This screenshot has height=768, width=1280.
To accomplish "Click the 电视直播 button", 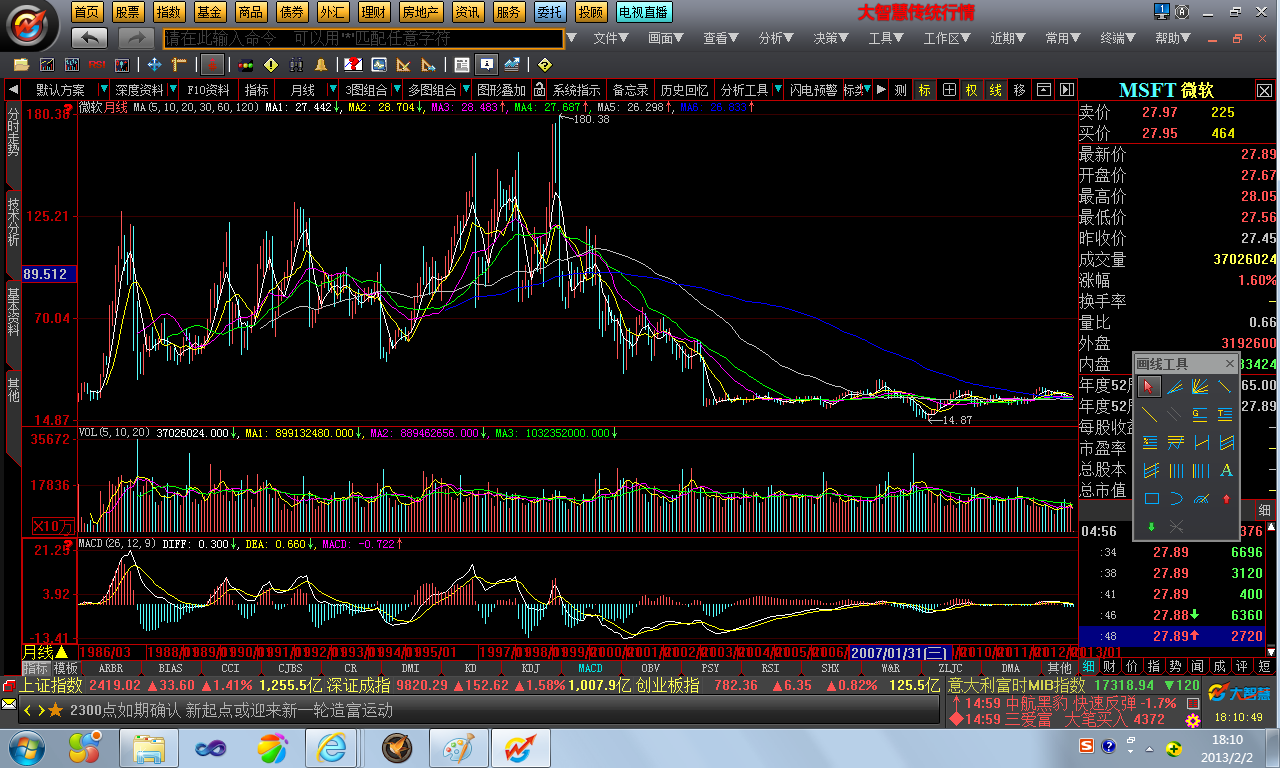I will (x=644, y=12).
